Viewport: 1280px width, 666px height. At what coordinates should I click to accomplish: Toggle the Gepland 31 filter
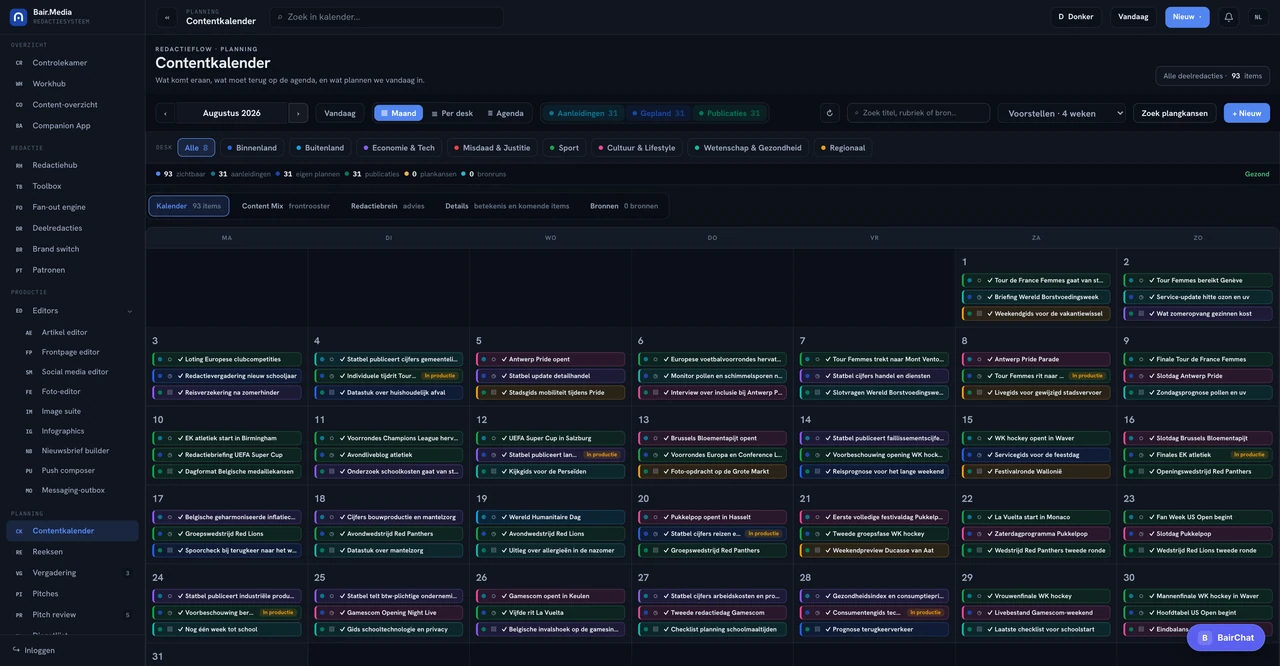click(658, 113)
